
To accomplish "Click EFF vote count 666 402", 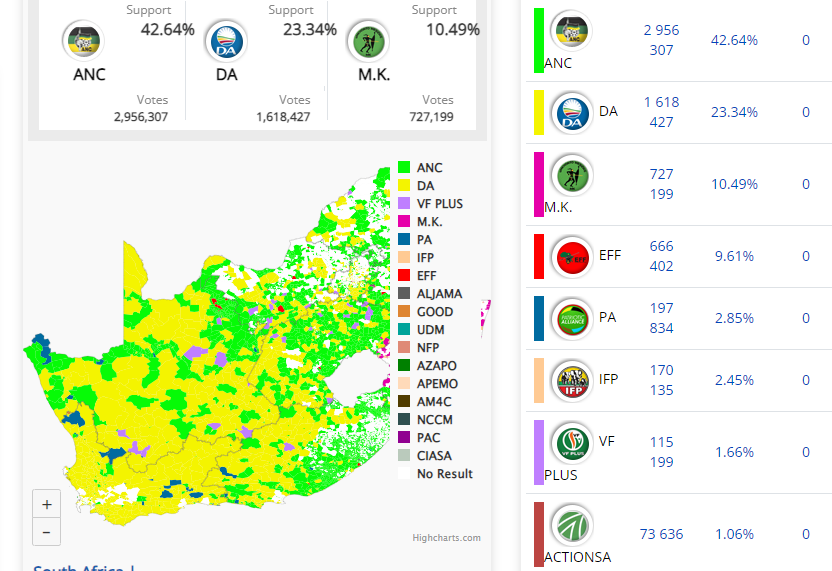I will pyautogui.click(x=661, y=256).
